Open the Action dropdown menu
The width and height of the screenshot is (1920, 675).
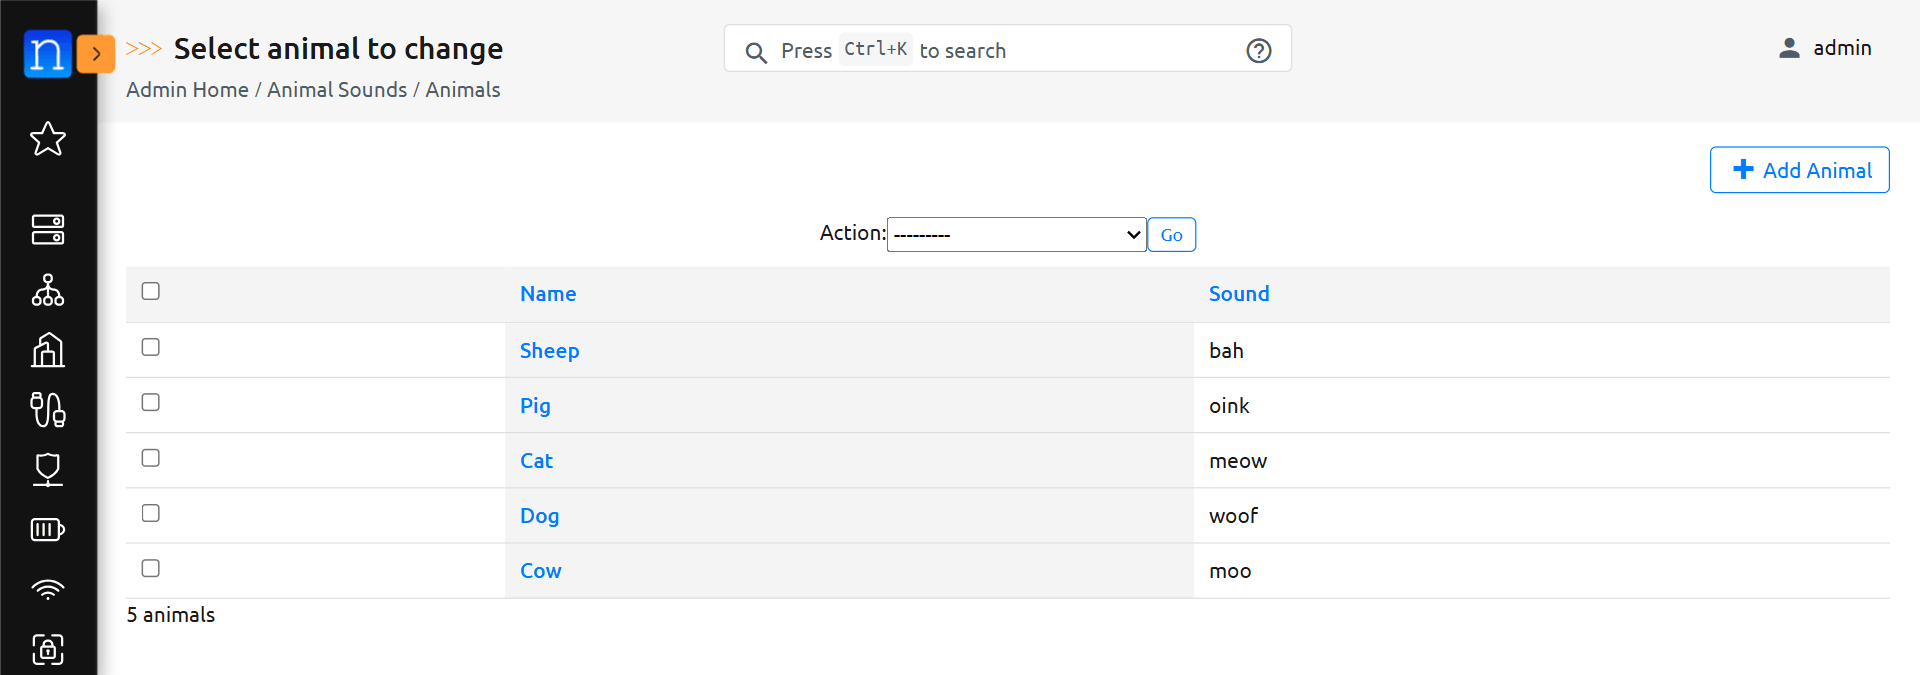tap(1016, 235)
